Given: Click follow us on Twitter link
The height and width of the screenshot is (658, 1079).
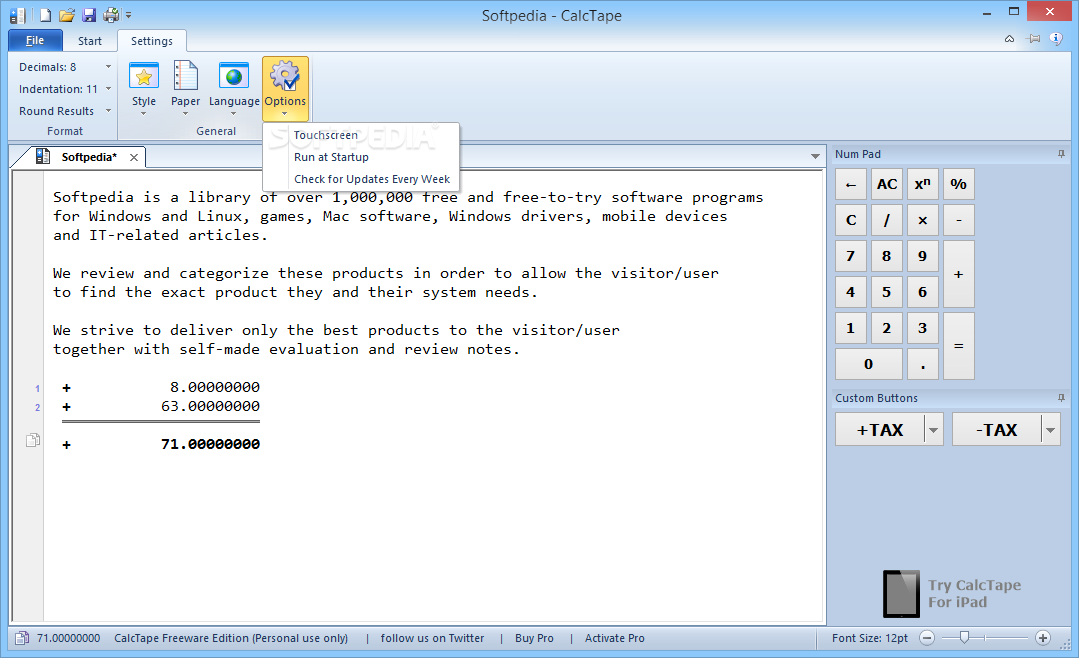Looking at the screenshot, I should tap(432, 638).
